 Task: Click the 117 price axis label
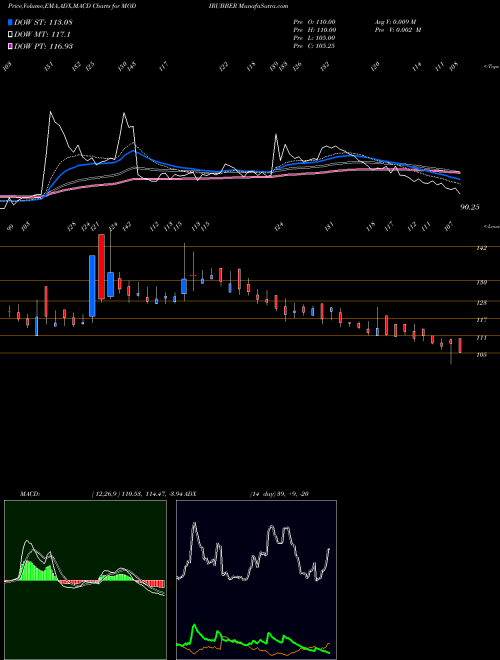(x=481, y=320)
